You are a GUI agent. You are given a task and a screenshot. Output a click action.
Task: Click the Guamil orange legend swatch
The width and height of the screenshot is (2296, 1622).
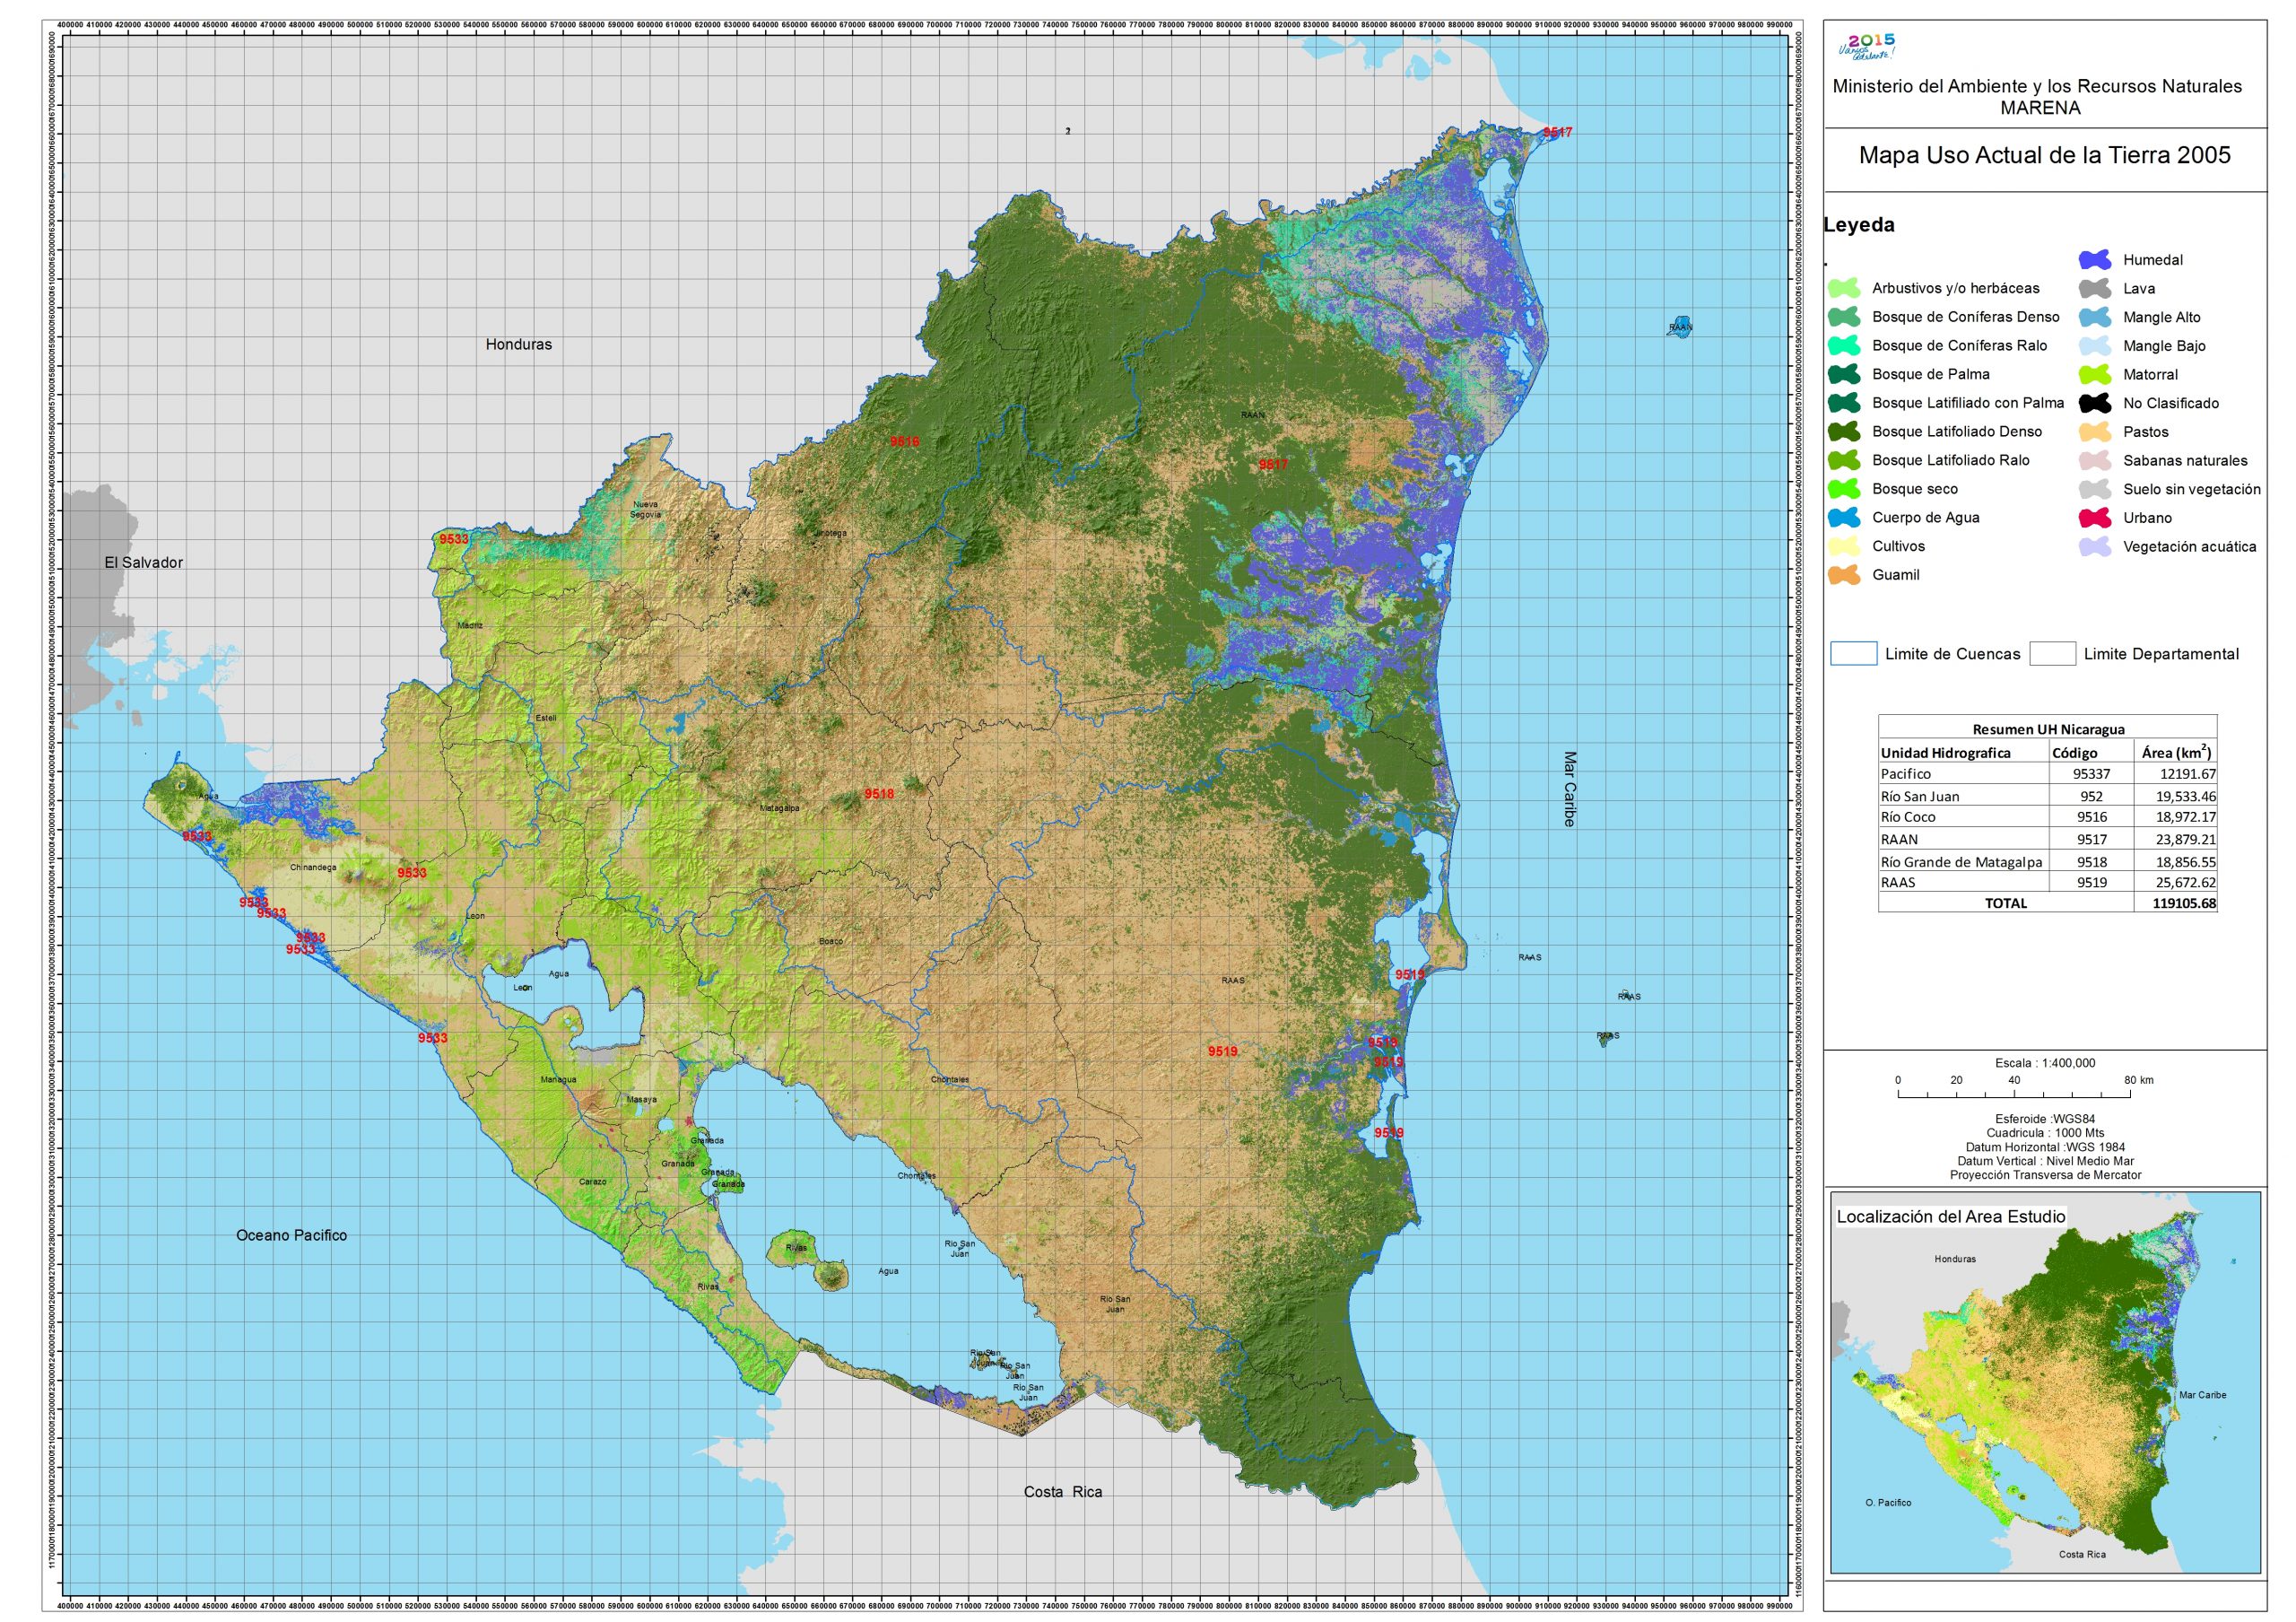pos(1843,575)
